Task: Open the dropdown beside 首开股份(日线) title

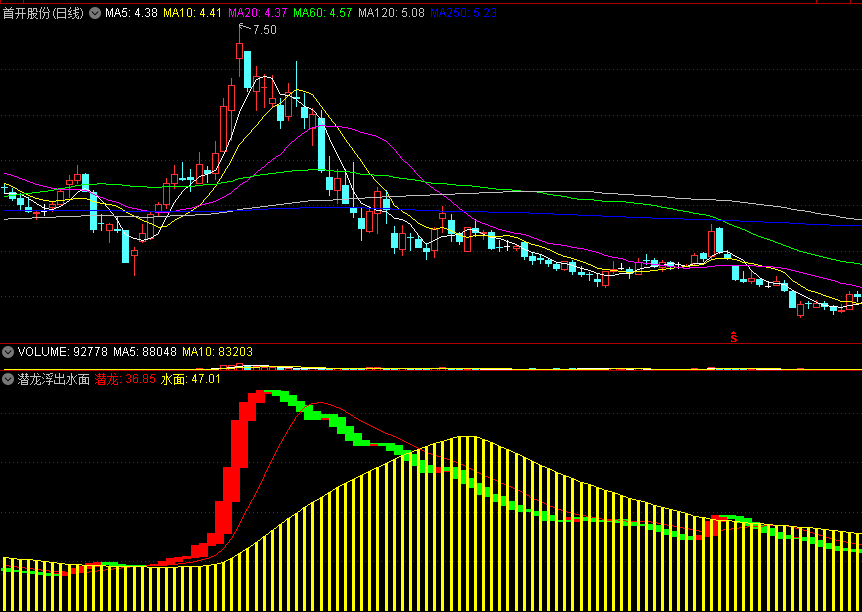Action: 95,13
